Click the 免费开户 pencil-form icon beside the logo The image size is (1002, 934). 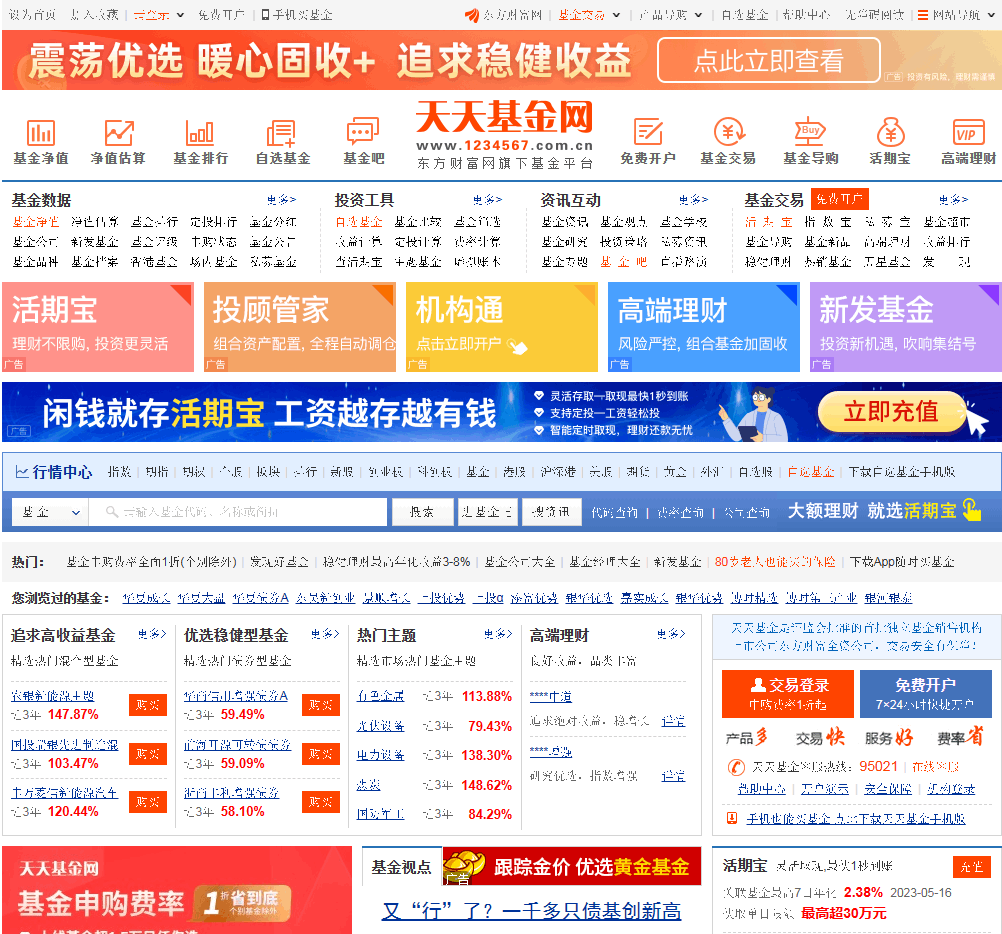(648, 132)
